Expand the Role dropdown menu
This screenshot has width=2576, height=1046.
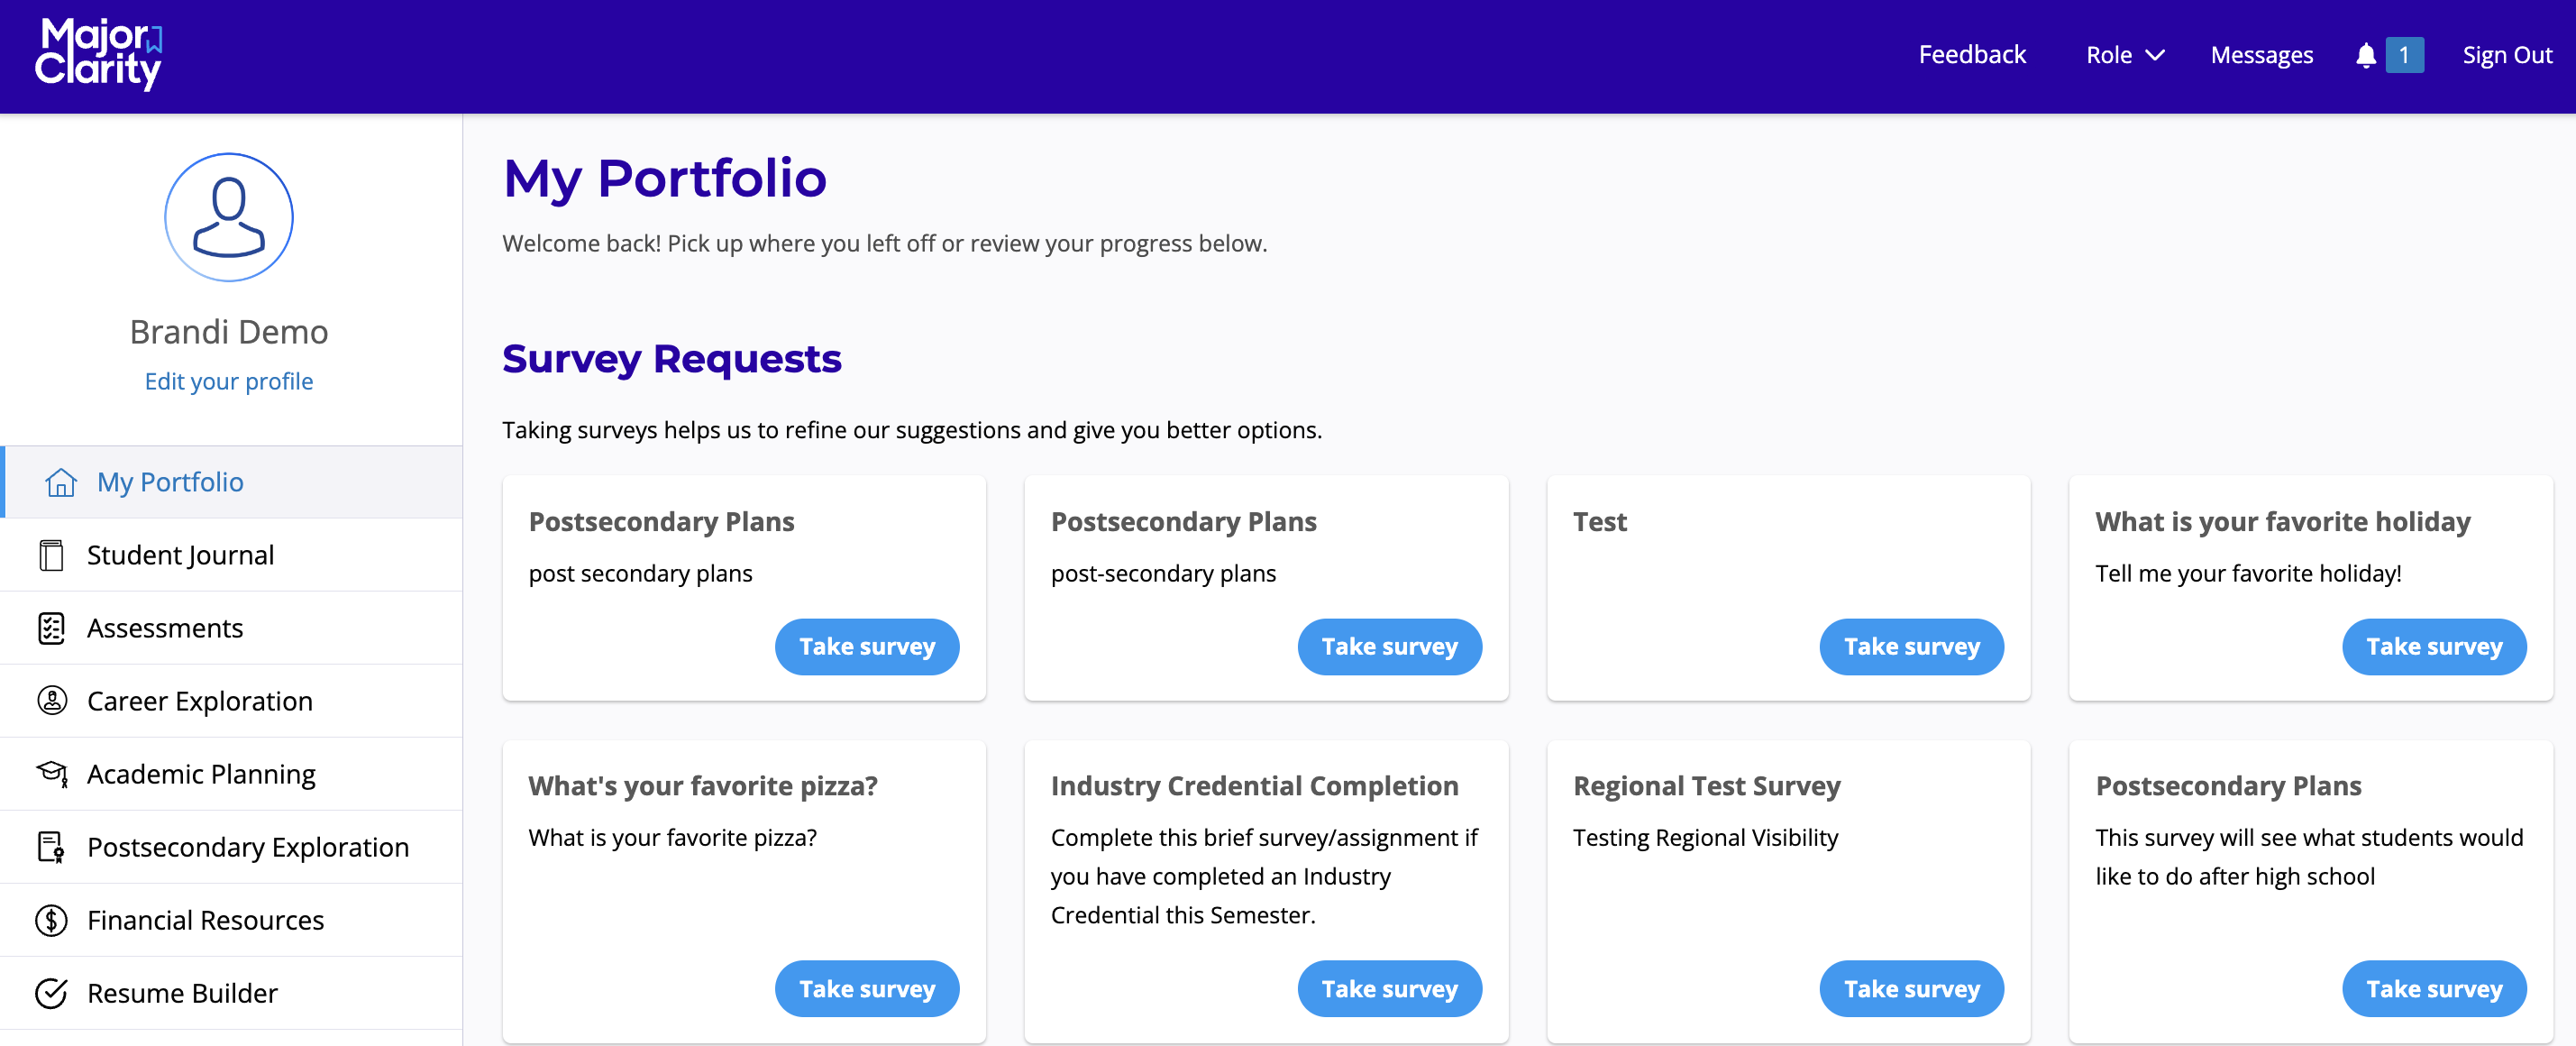coord(2124,55)
